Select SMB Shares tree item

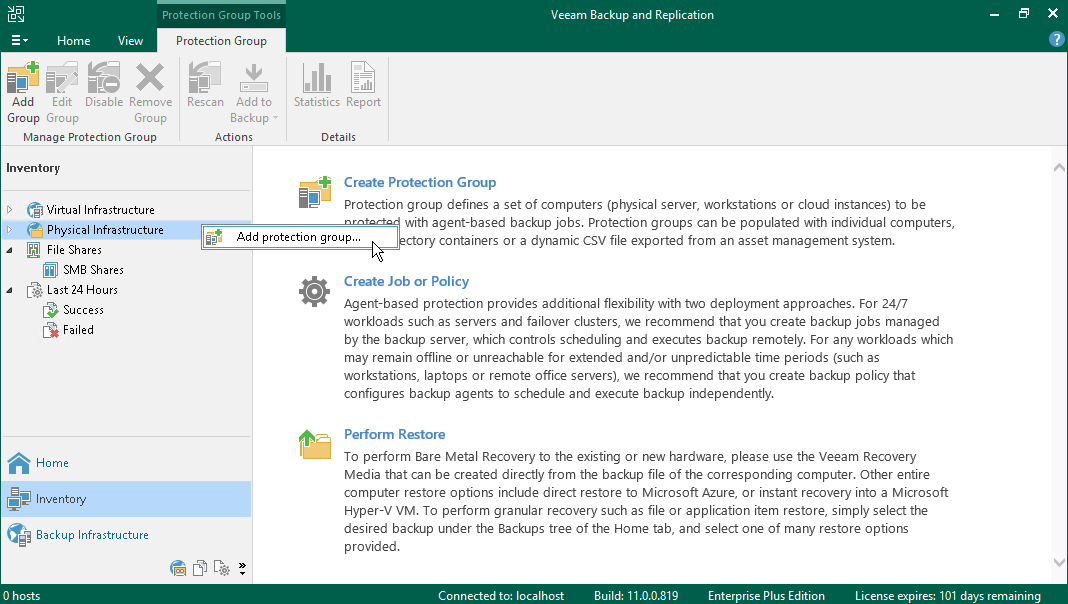93,270
